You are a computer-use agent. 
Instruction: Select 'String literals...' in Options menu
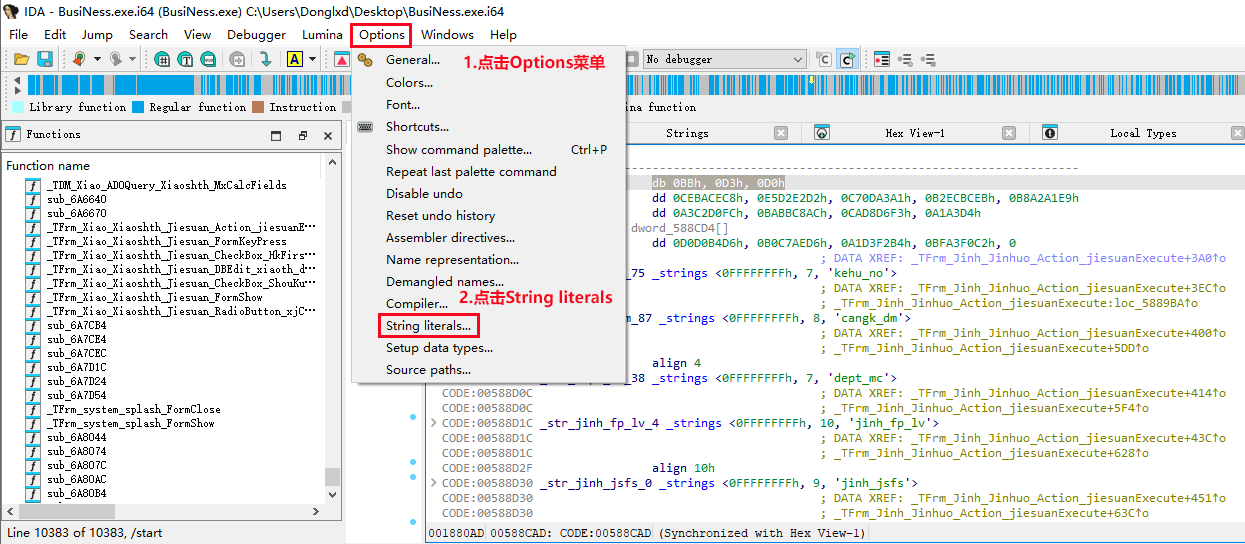[428, 326]
